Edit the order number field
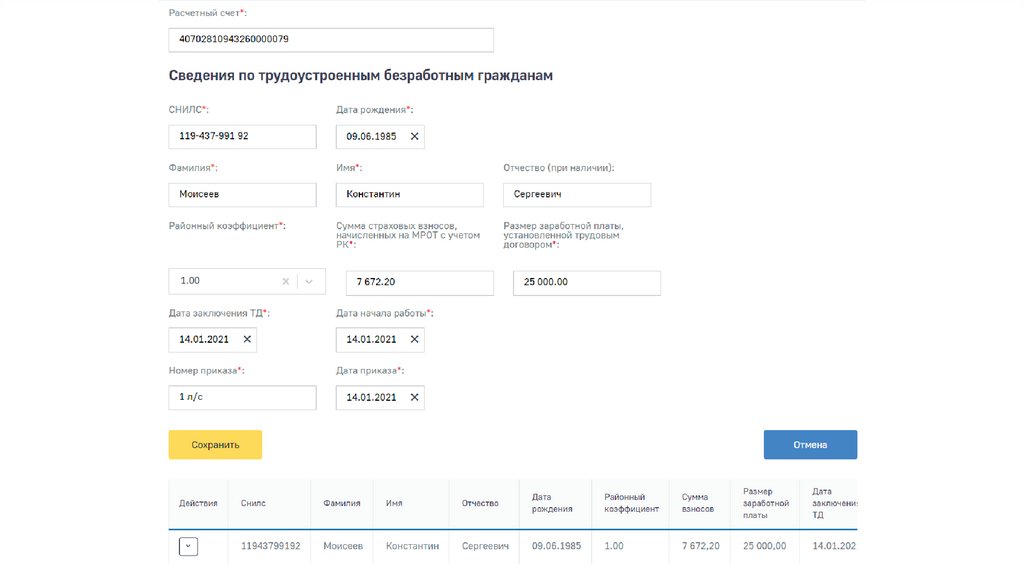The image size is (1024, 574). (242, 398)
